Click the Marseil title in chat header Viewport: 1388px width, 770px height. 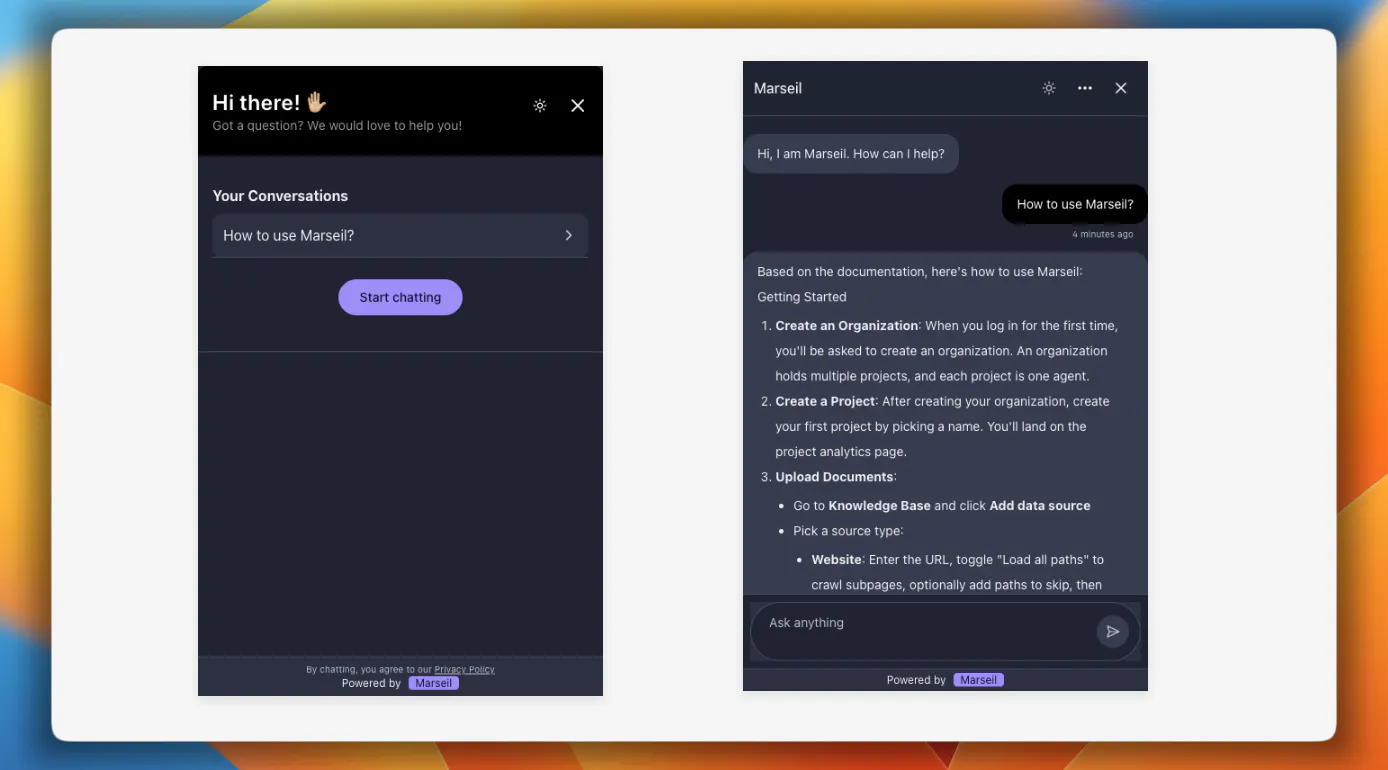[x=778, y=88]
